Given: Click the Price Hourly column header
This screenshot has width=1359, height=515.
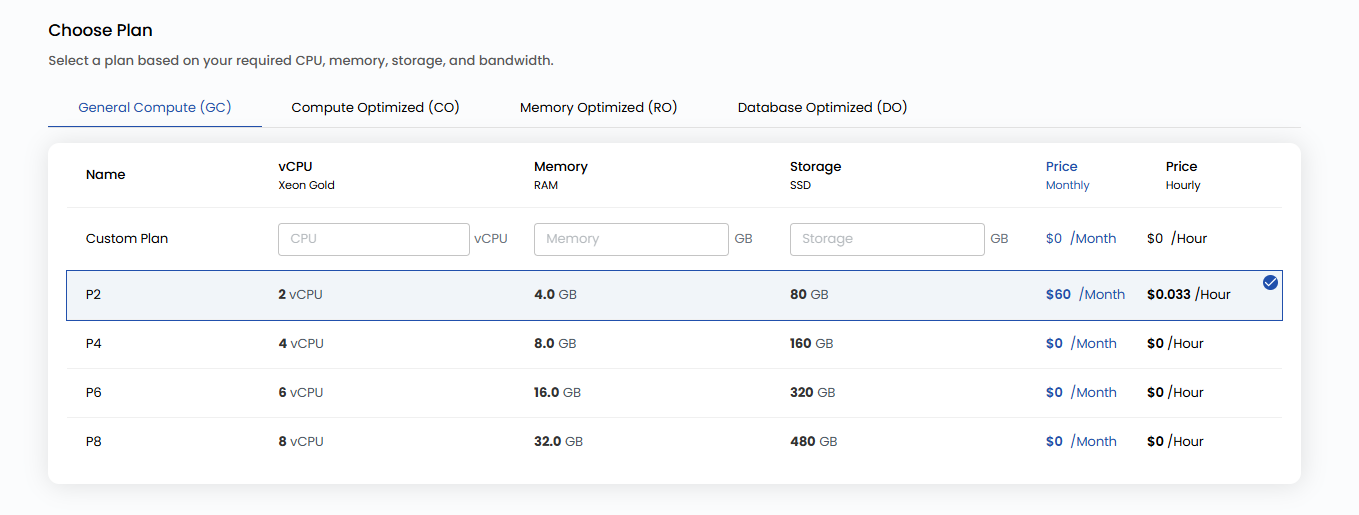Looking at the screenshot, I should [1182, 175].
